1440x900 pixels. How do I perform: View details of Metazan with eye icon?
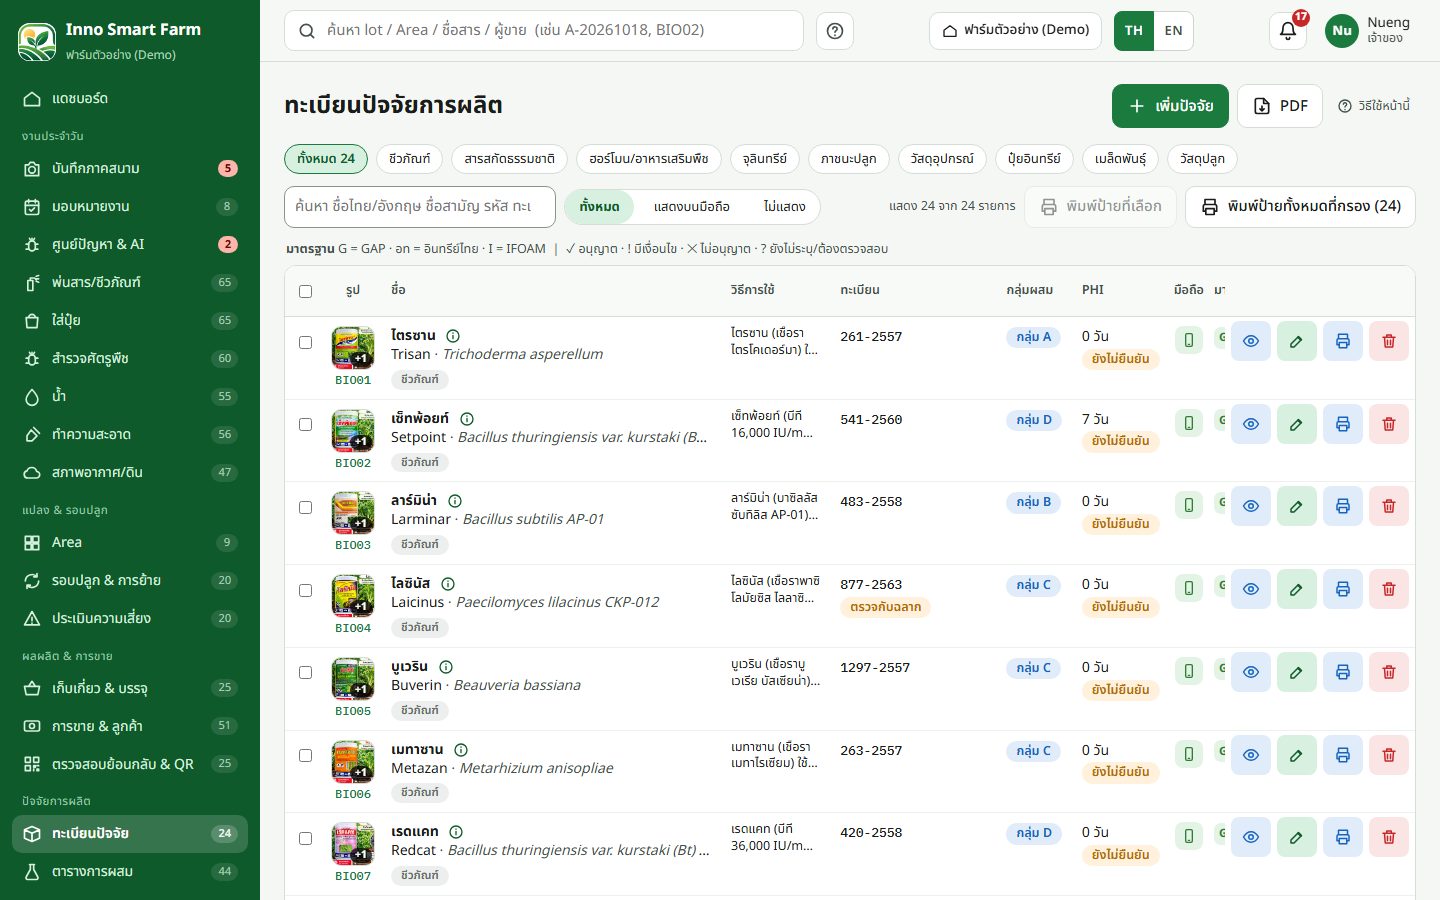(1250, 755)
